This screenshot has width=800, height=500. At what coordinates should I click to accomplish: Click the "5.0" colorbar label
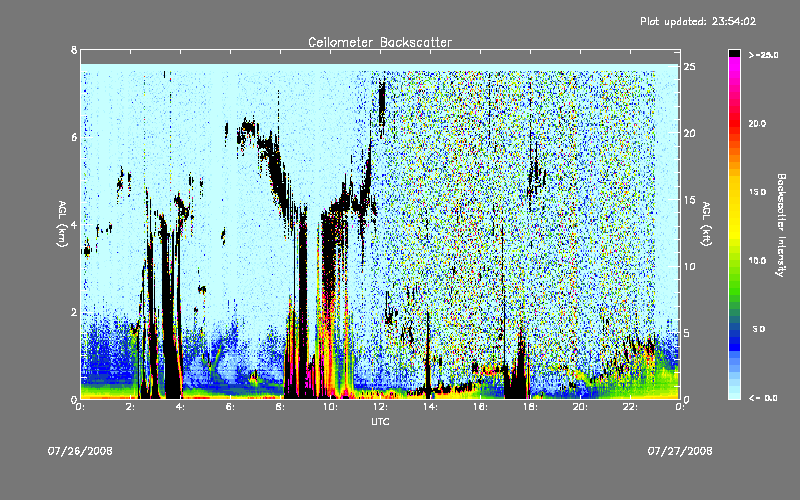759,329
